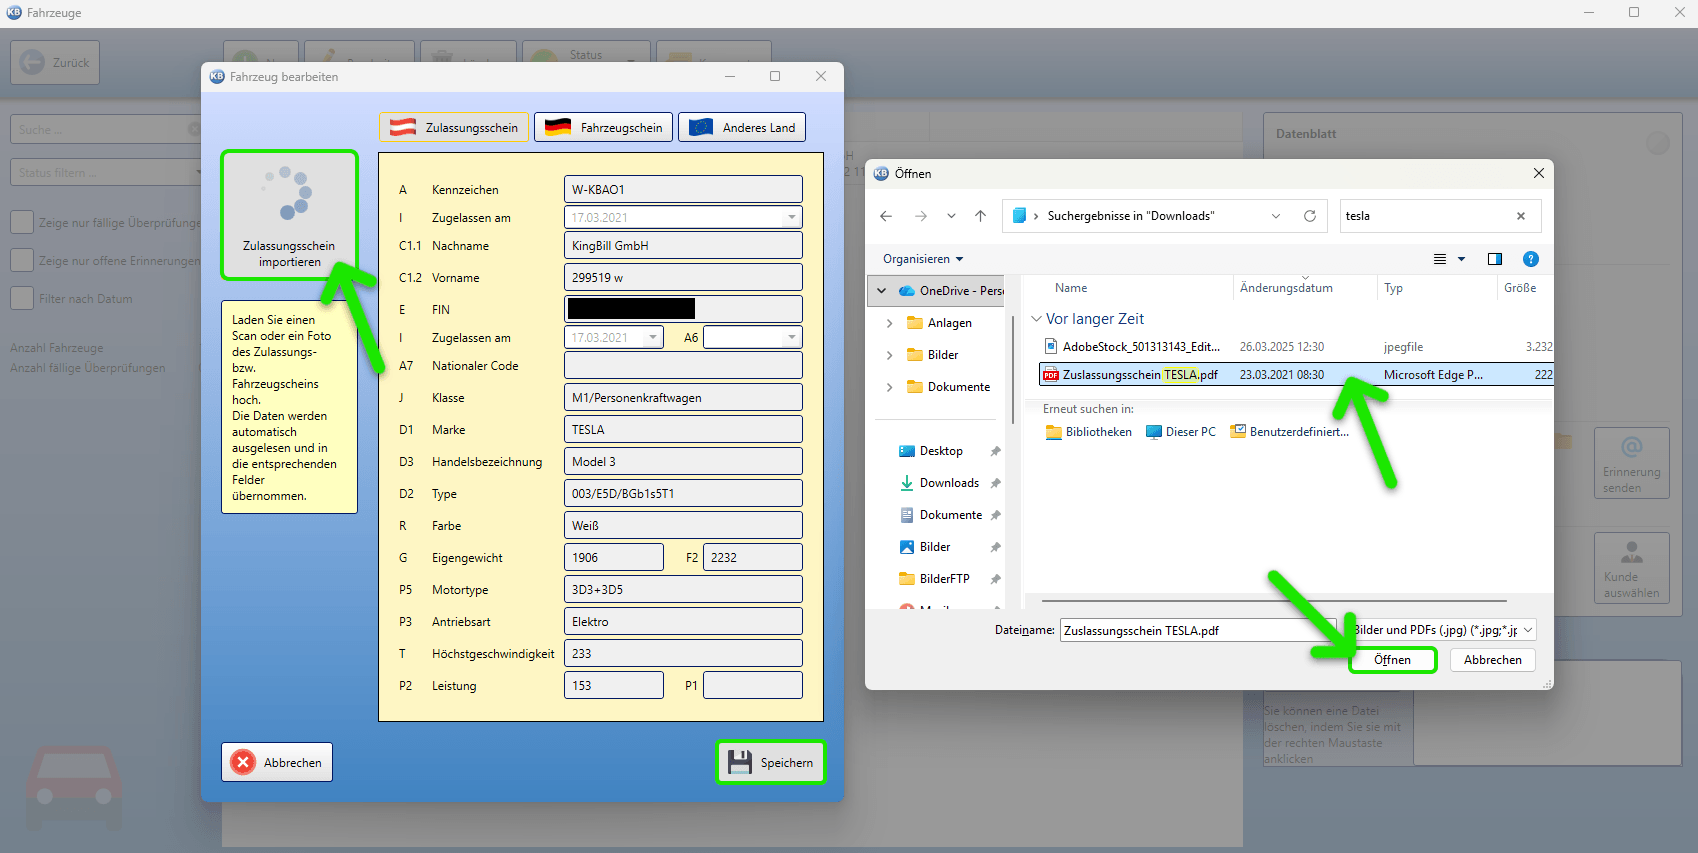
Task: Open the file type filter dropdown
Action: pyautogui.click(x=1443, y=630)
